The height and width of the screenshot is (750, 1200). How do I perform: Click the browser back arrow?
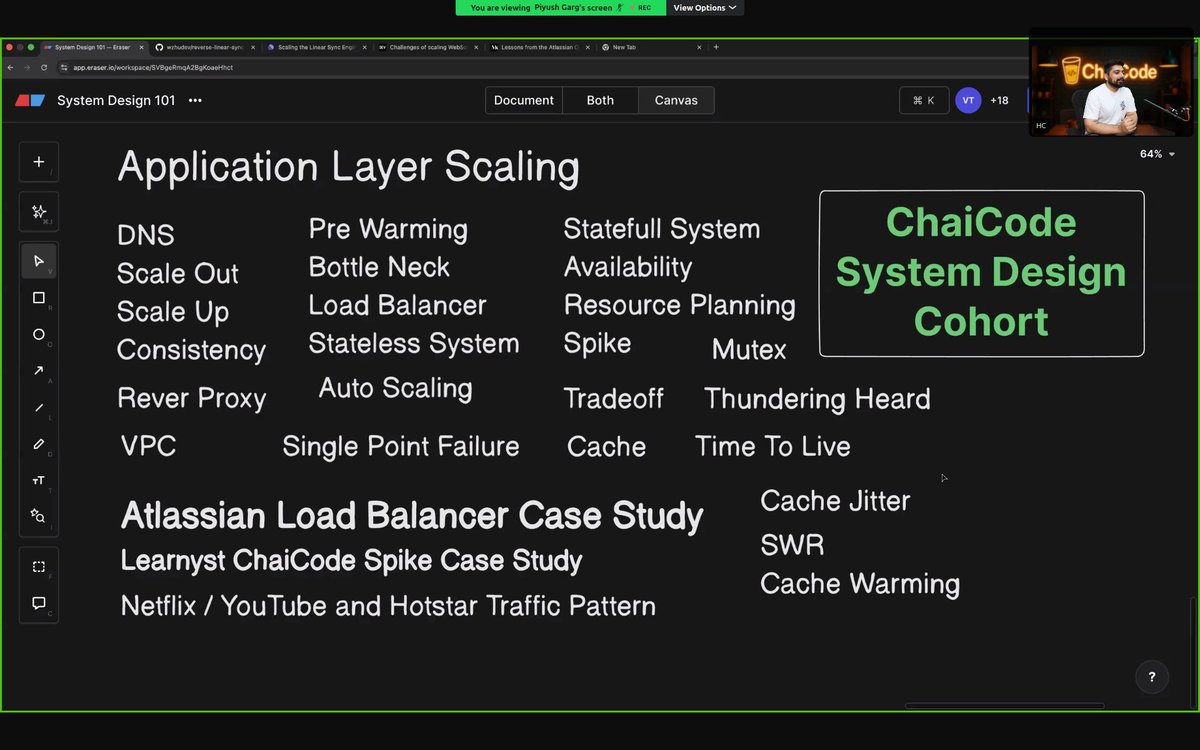coord(10,67)
